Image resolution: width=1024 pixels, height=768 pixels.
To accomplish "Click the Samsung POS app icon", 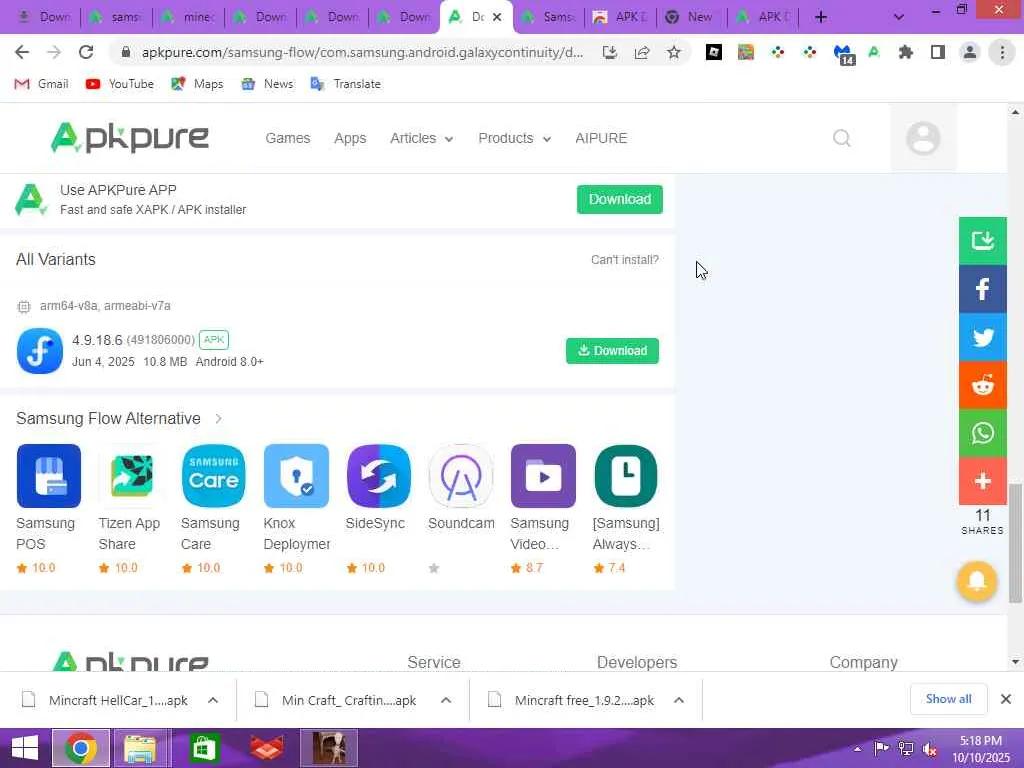I will 49,476.
